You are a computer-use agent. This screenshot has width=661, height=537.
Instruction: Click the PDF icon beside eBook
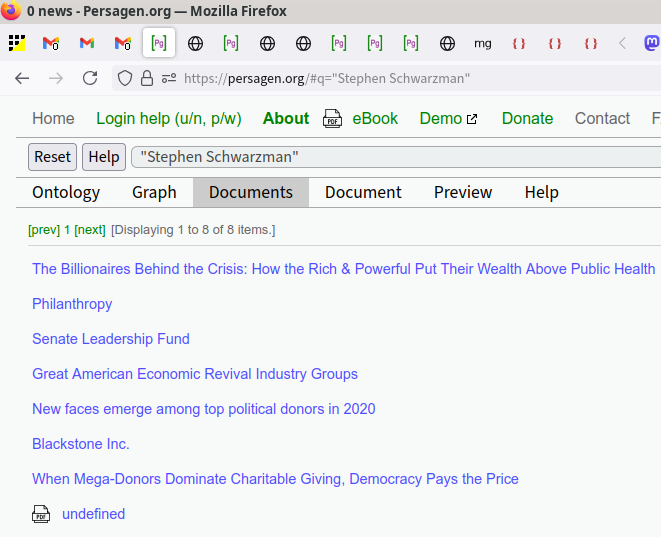point(332,118)
